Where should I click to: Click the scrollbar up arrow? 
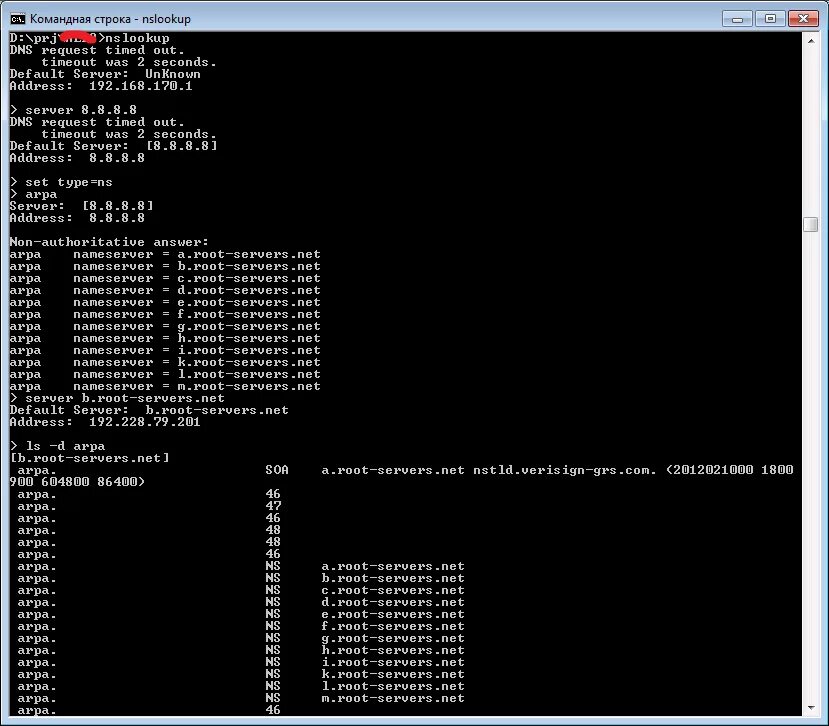pos(810,41)
